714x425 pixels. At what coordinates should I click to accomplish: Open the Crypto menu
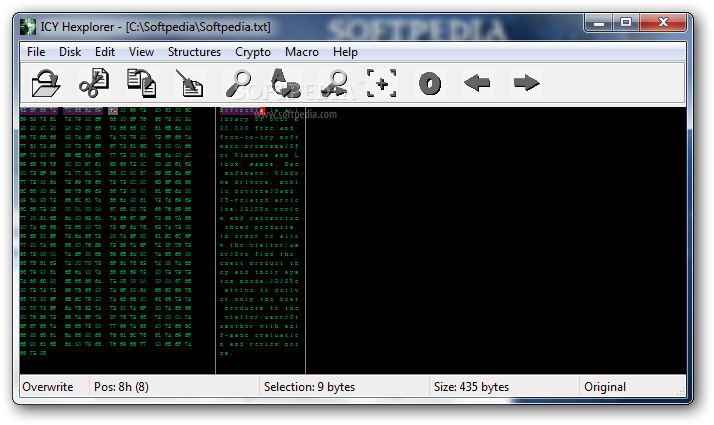click(253, 52)
